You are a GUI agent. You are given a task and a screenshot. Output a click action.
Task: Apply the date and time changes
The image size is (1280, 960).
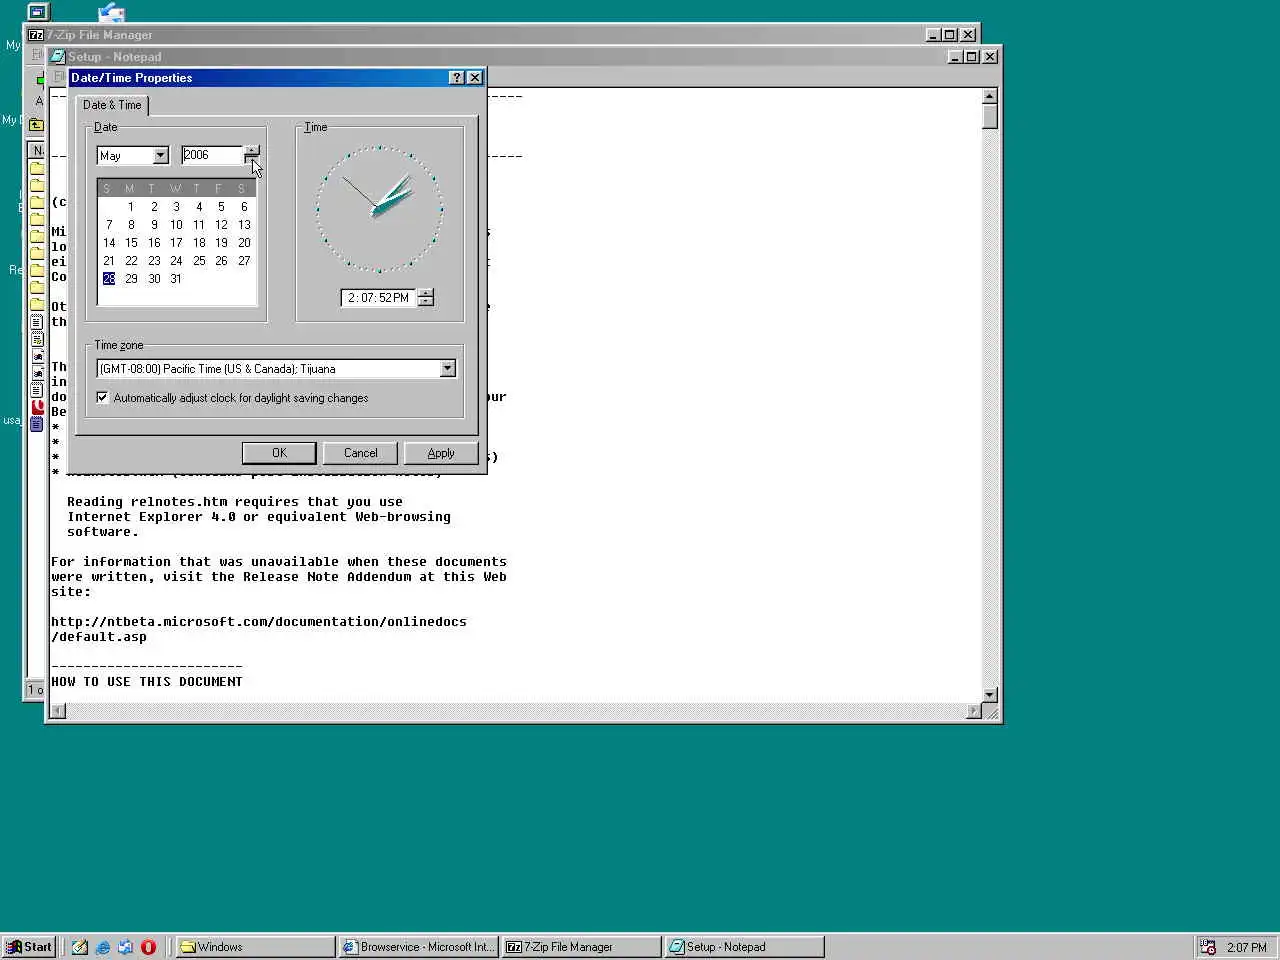pyautogui.click(x=441, y=453)
